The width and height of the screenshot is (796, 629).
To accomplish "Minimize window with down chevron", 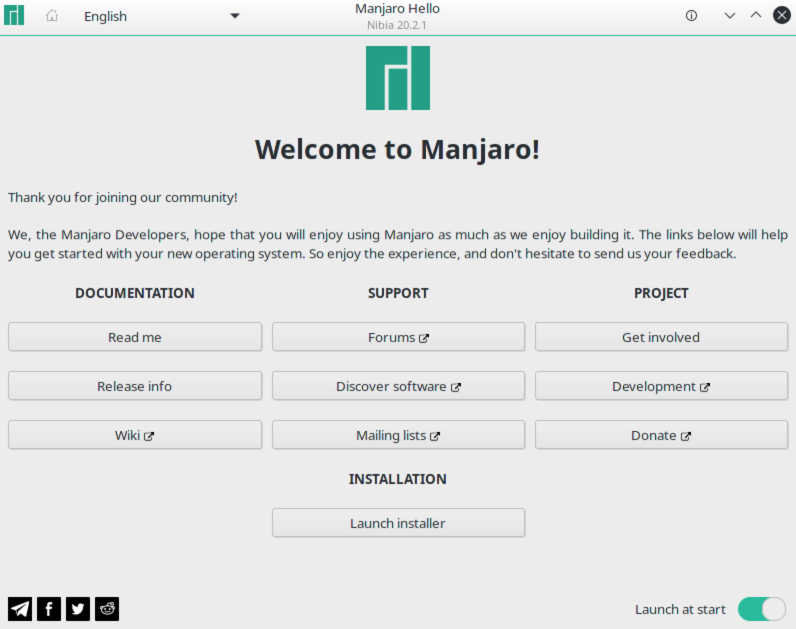I will 729,16.
